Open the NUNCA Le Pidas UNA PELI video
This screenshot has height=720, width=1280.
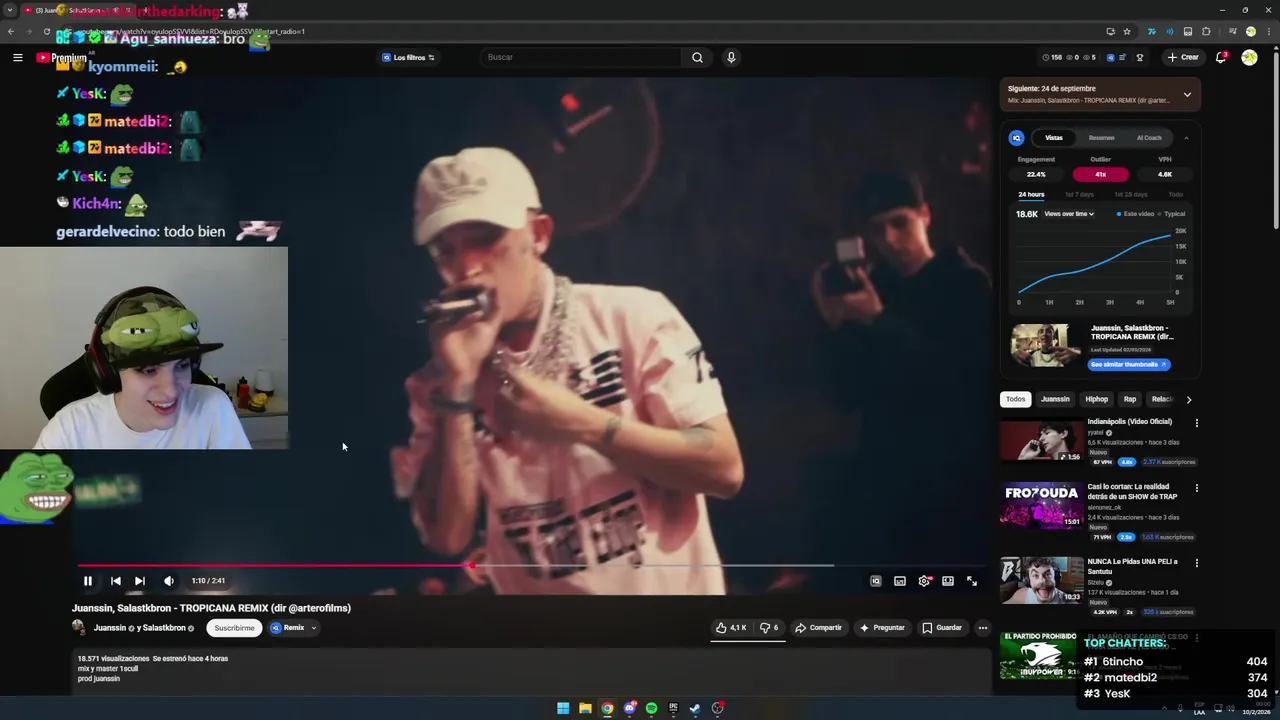pyautogui.click(x=1041, y=580)
